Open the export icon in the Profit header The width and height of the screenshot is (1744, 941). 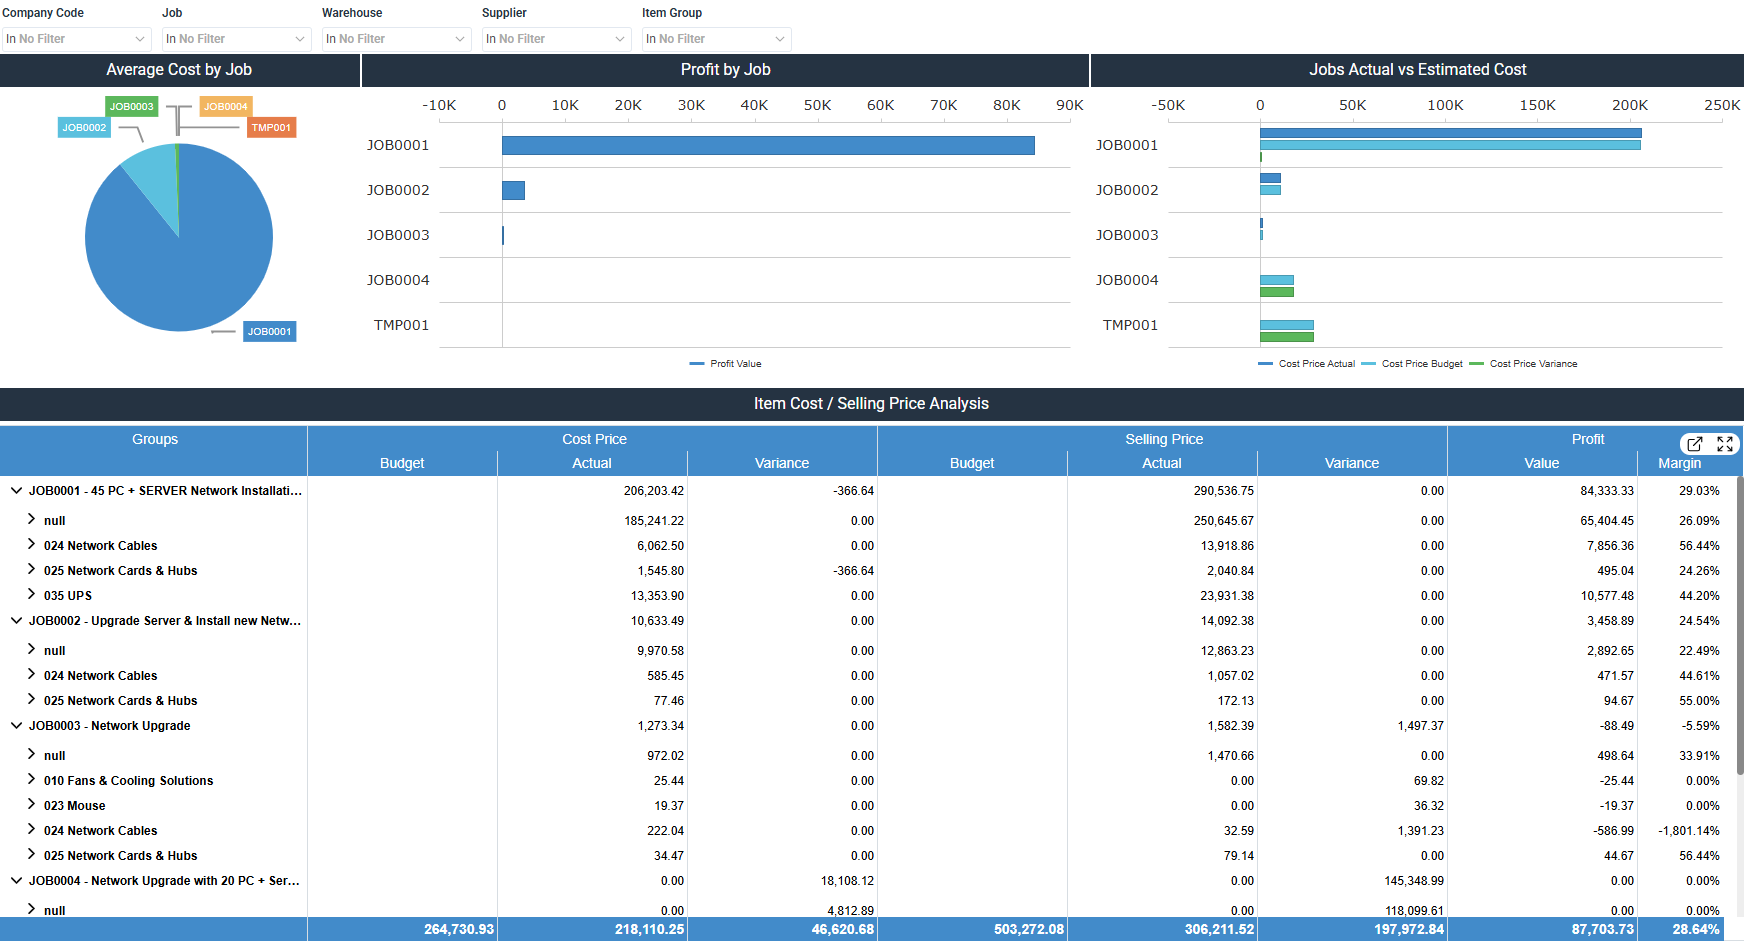[1695, 444]
